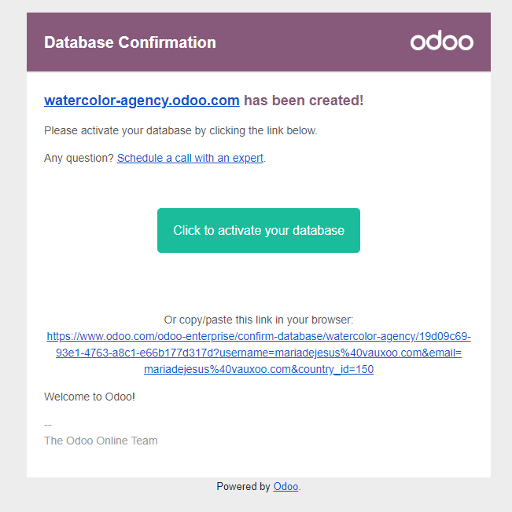Image resolution: width=512 pixels, height=512 pixels.
Task: Follow the Schedule a call with an expert link
Action: coord(190,158)
